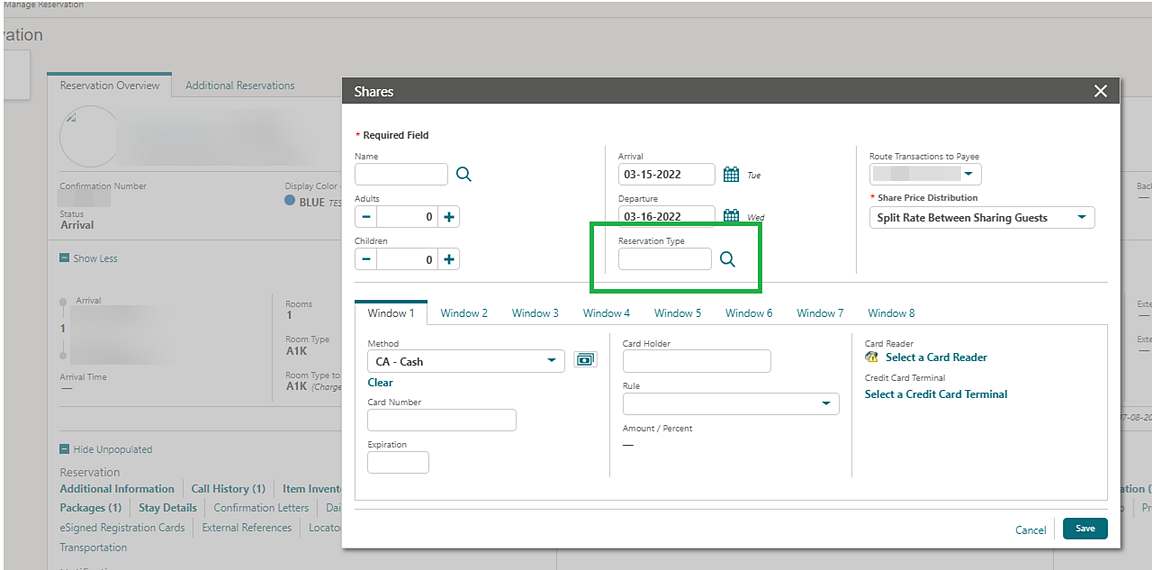Select the Reservation Overview tab

pyautogui.click(x=109, y=85)
